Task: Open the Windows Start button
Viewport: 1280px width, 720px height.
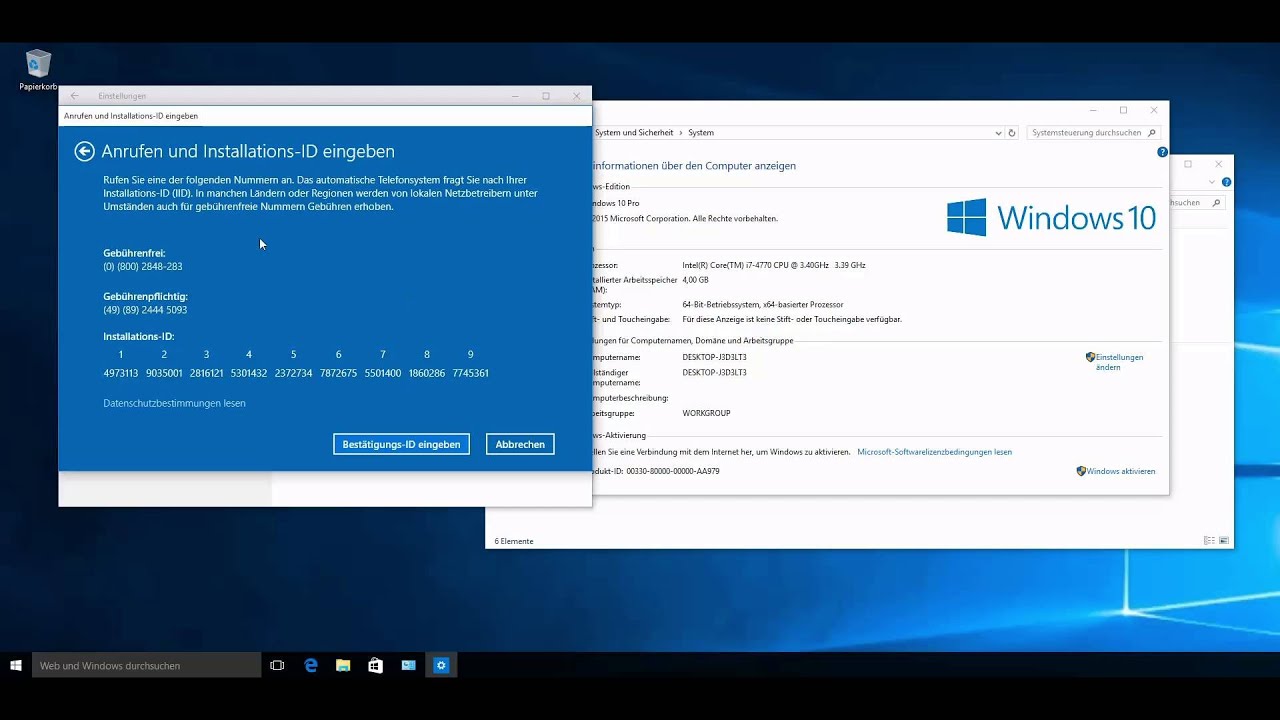Action: pyautogui.click(x=16, y=665)
